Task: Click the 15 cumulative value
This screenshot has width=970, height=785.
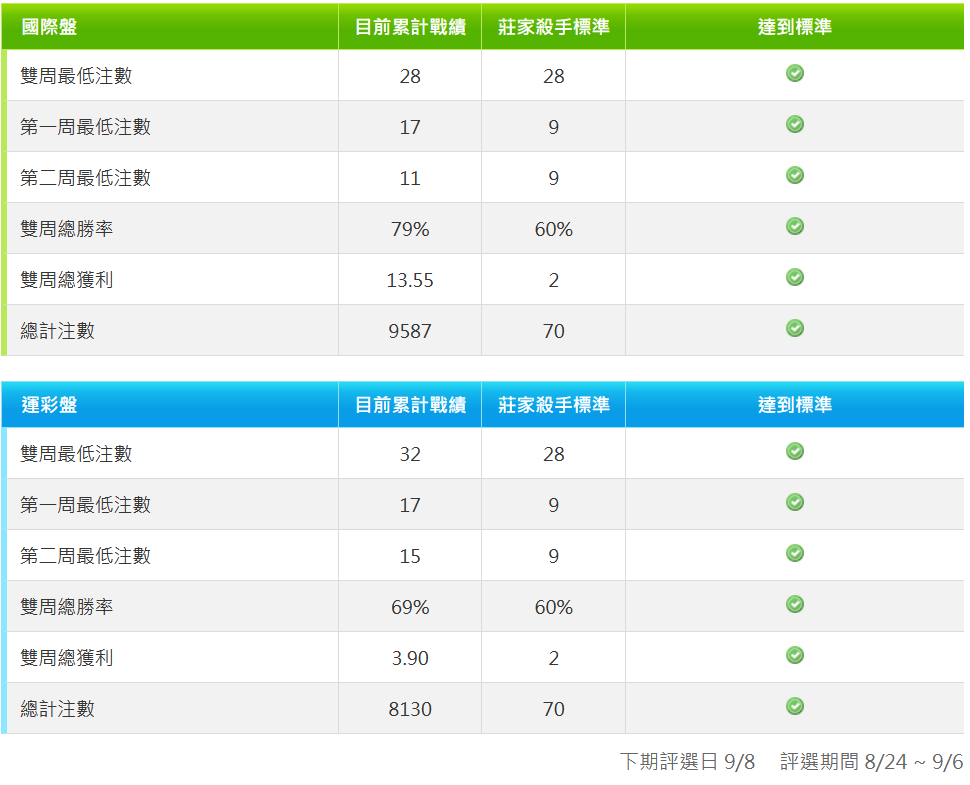Action: [410, 557]
